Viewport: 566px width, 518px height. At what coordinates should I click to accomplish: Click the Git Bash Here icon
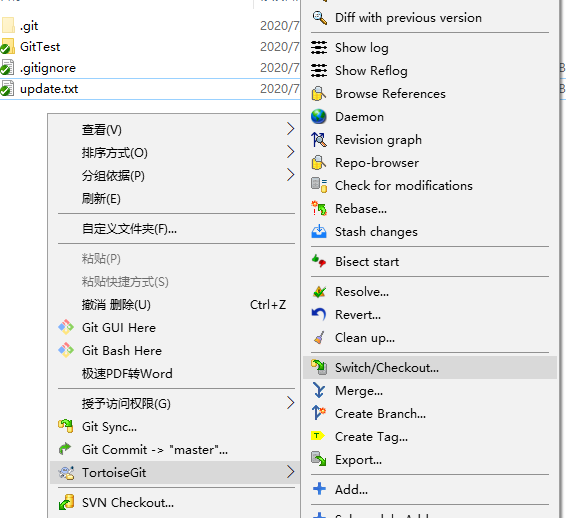coord(66,350)
